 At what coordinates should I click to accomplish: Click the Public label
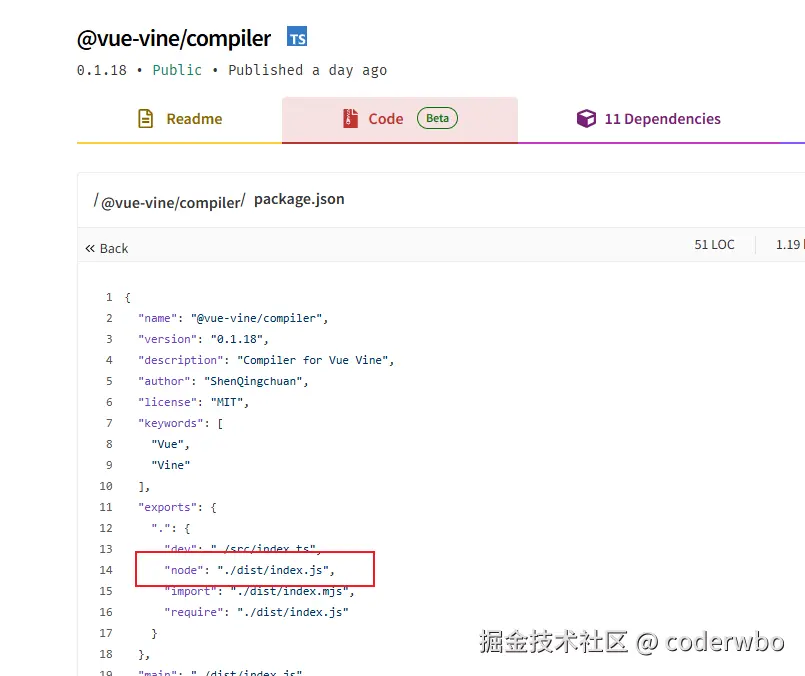pyautogui.click(x=177, y=70)
